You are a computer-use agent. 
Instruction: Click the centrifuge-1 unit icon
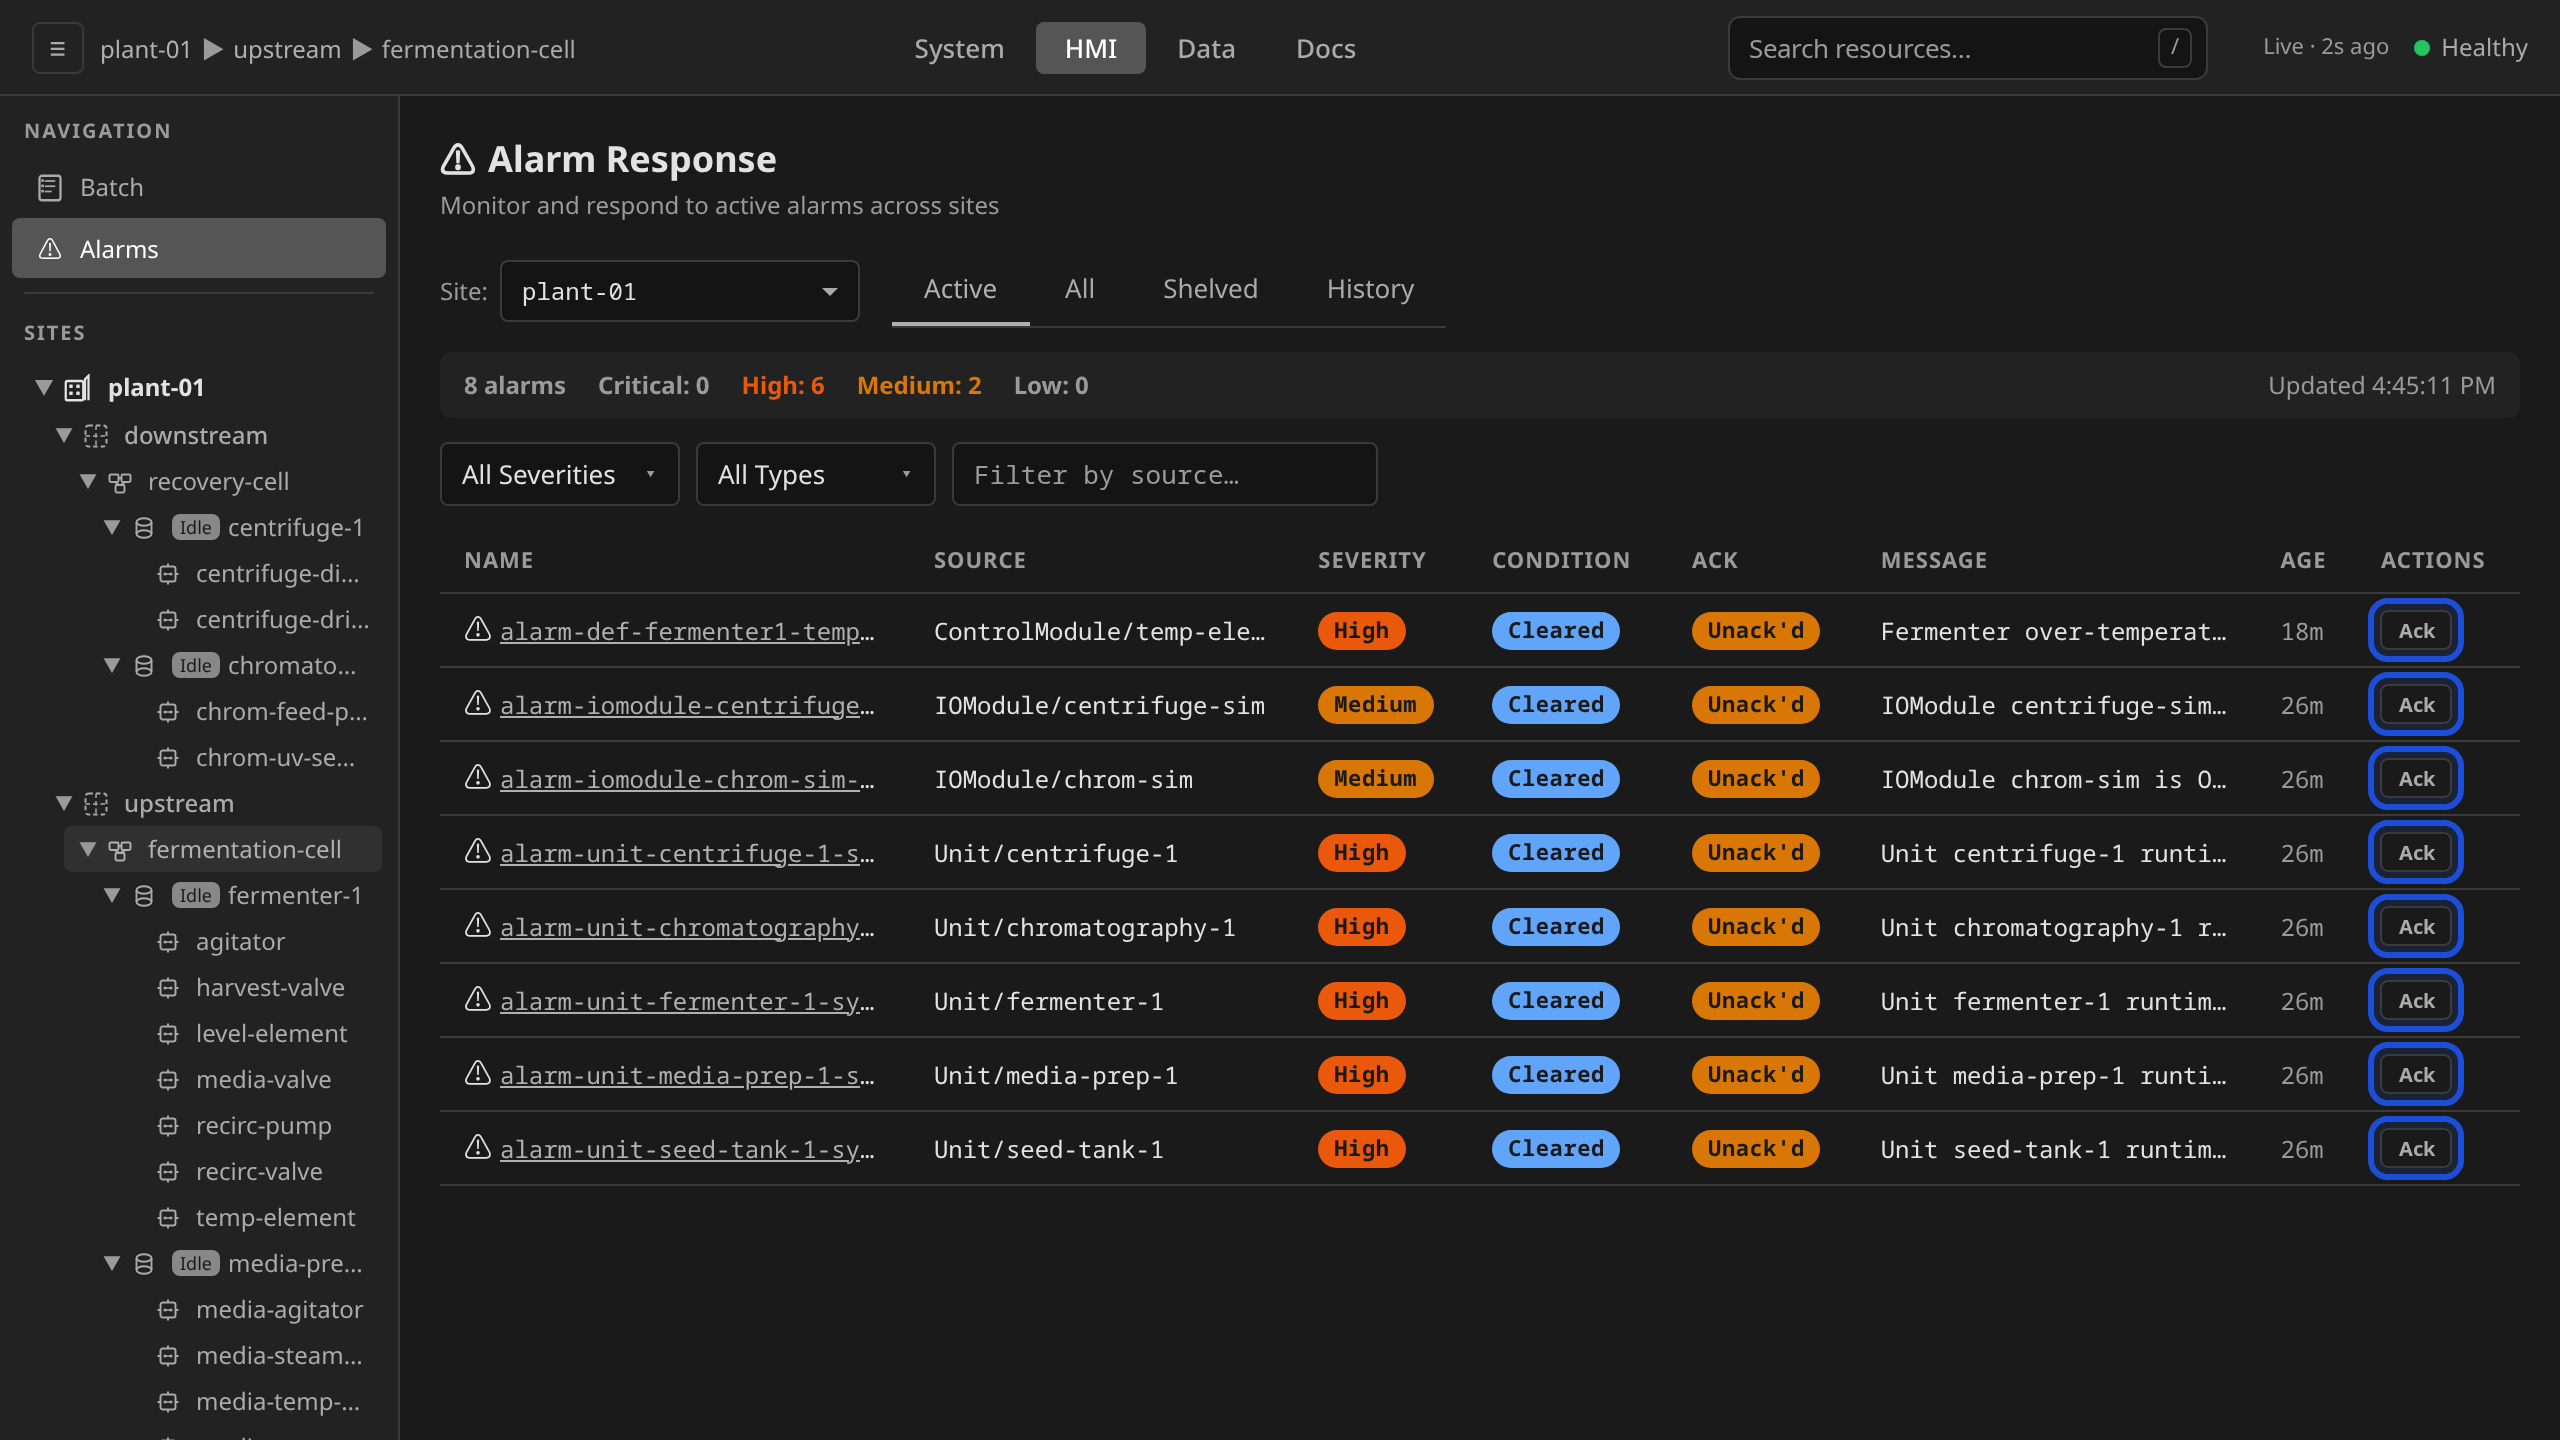pos(144,528)
